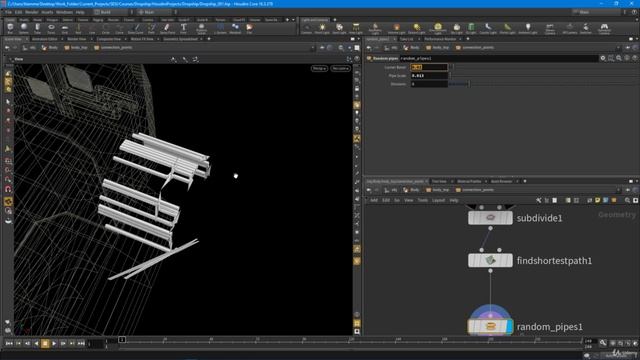Image resolution: width=640 pixels, height=360 pixels.
Task: Add an Area Light from the shelf
Action: [x=356, y=29]
